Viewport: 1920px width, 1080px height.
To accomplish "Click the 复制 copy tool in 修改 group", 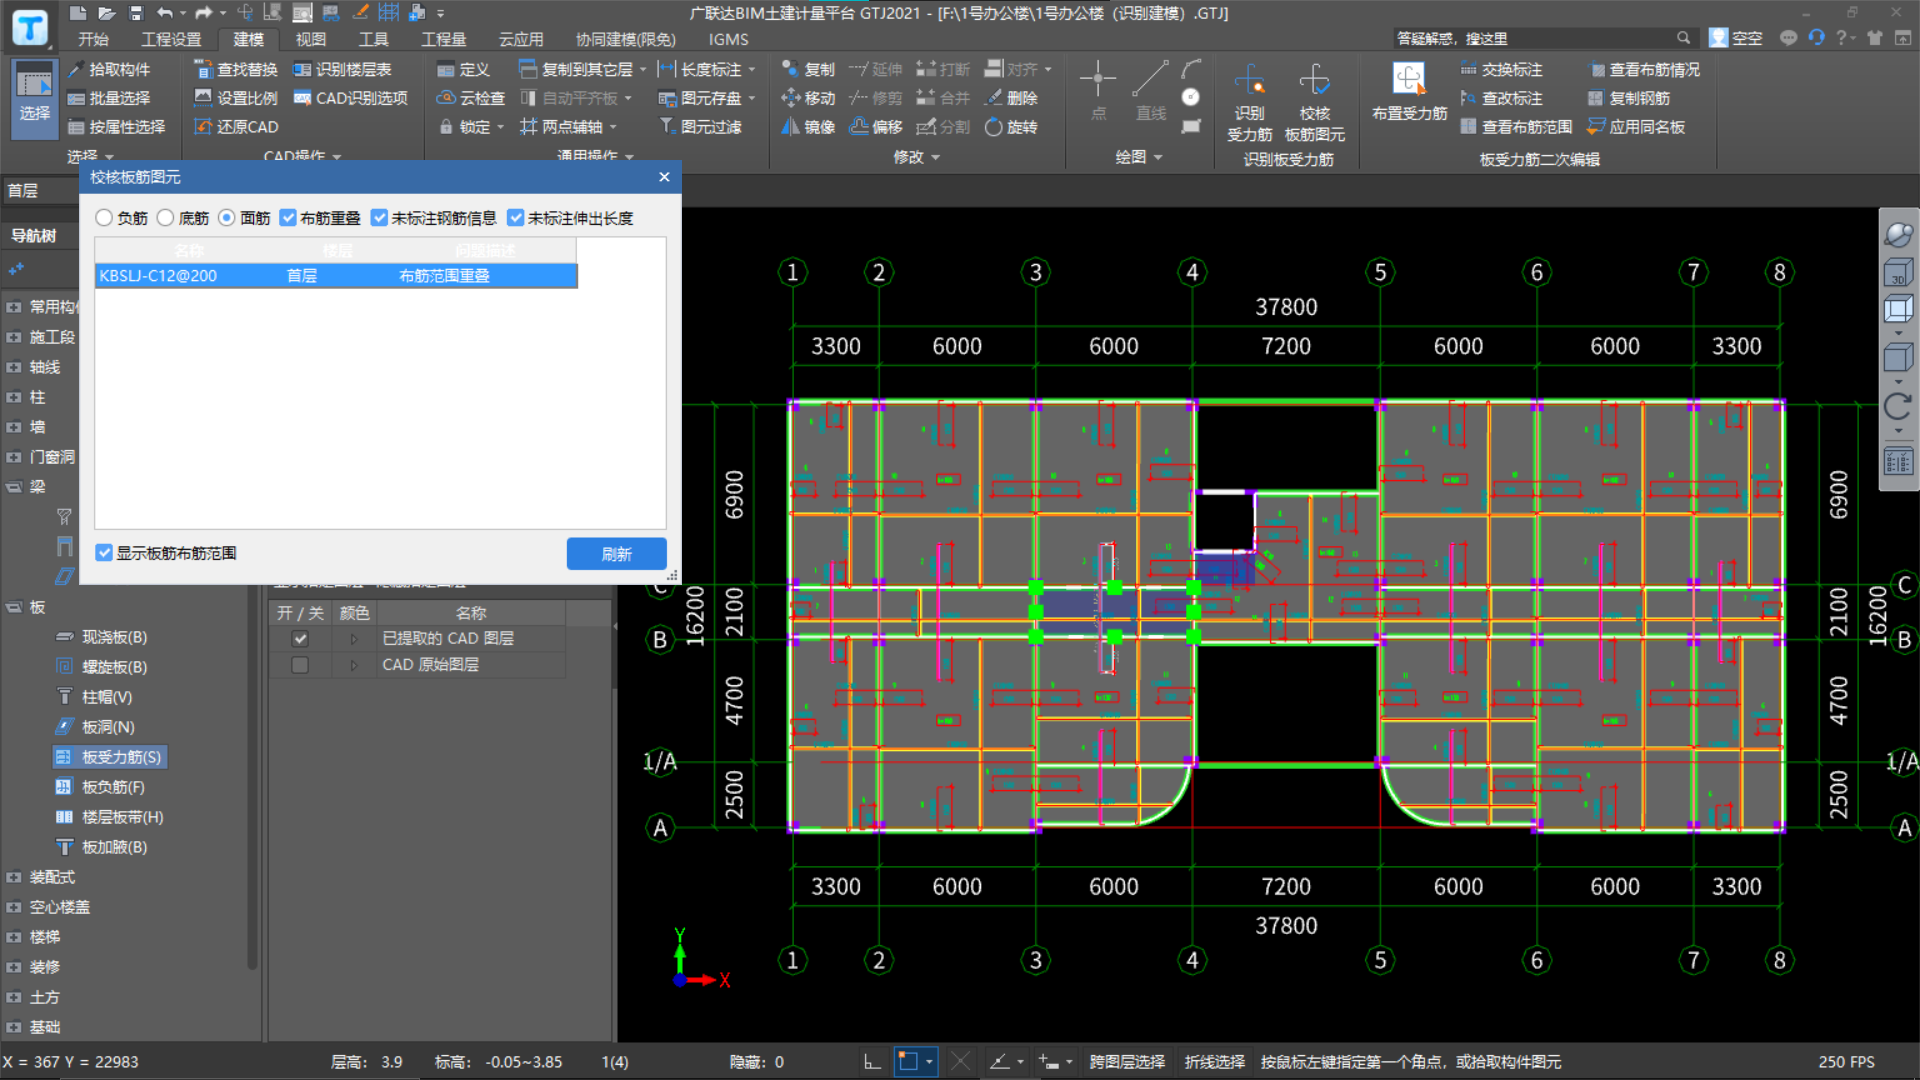I will [x=808, y=69].
